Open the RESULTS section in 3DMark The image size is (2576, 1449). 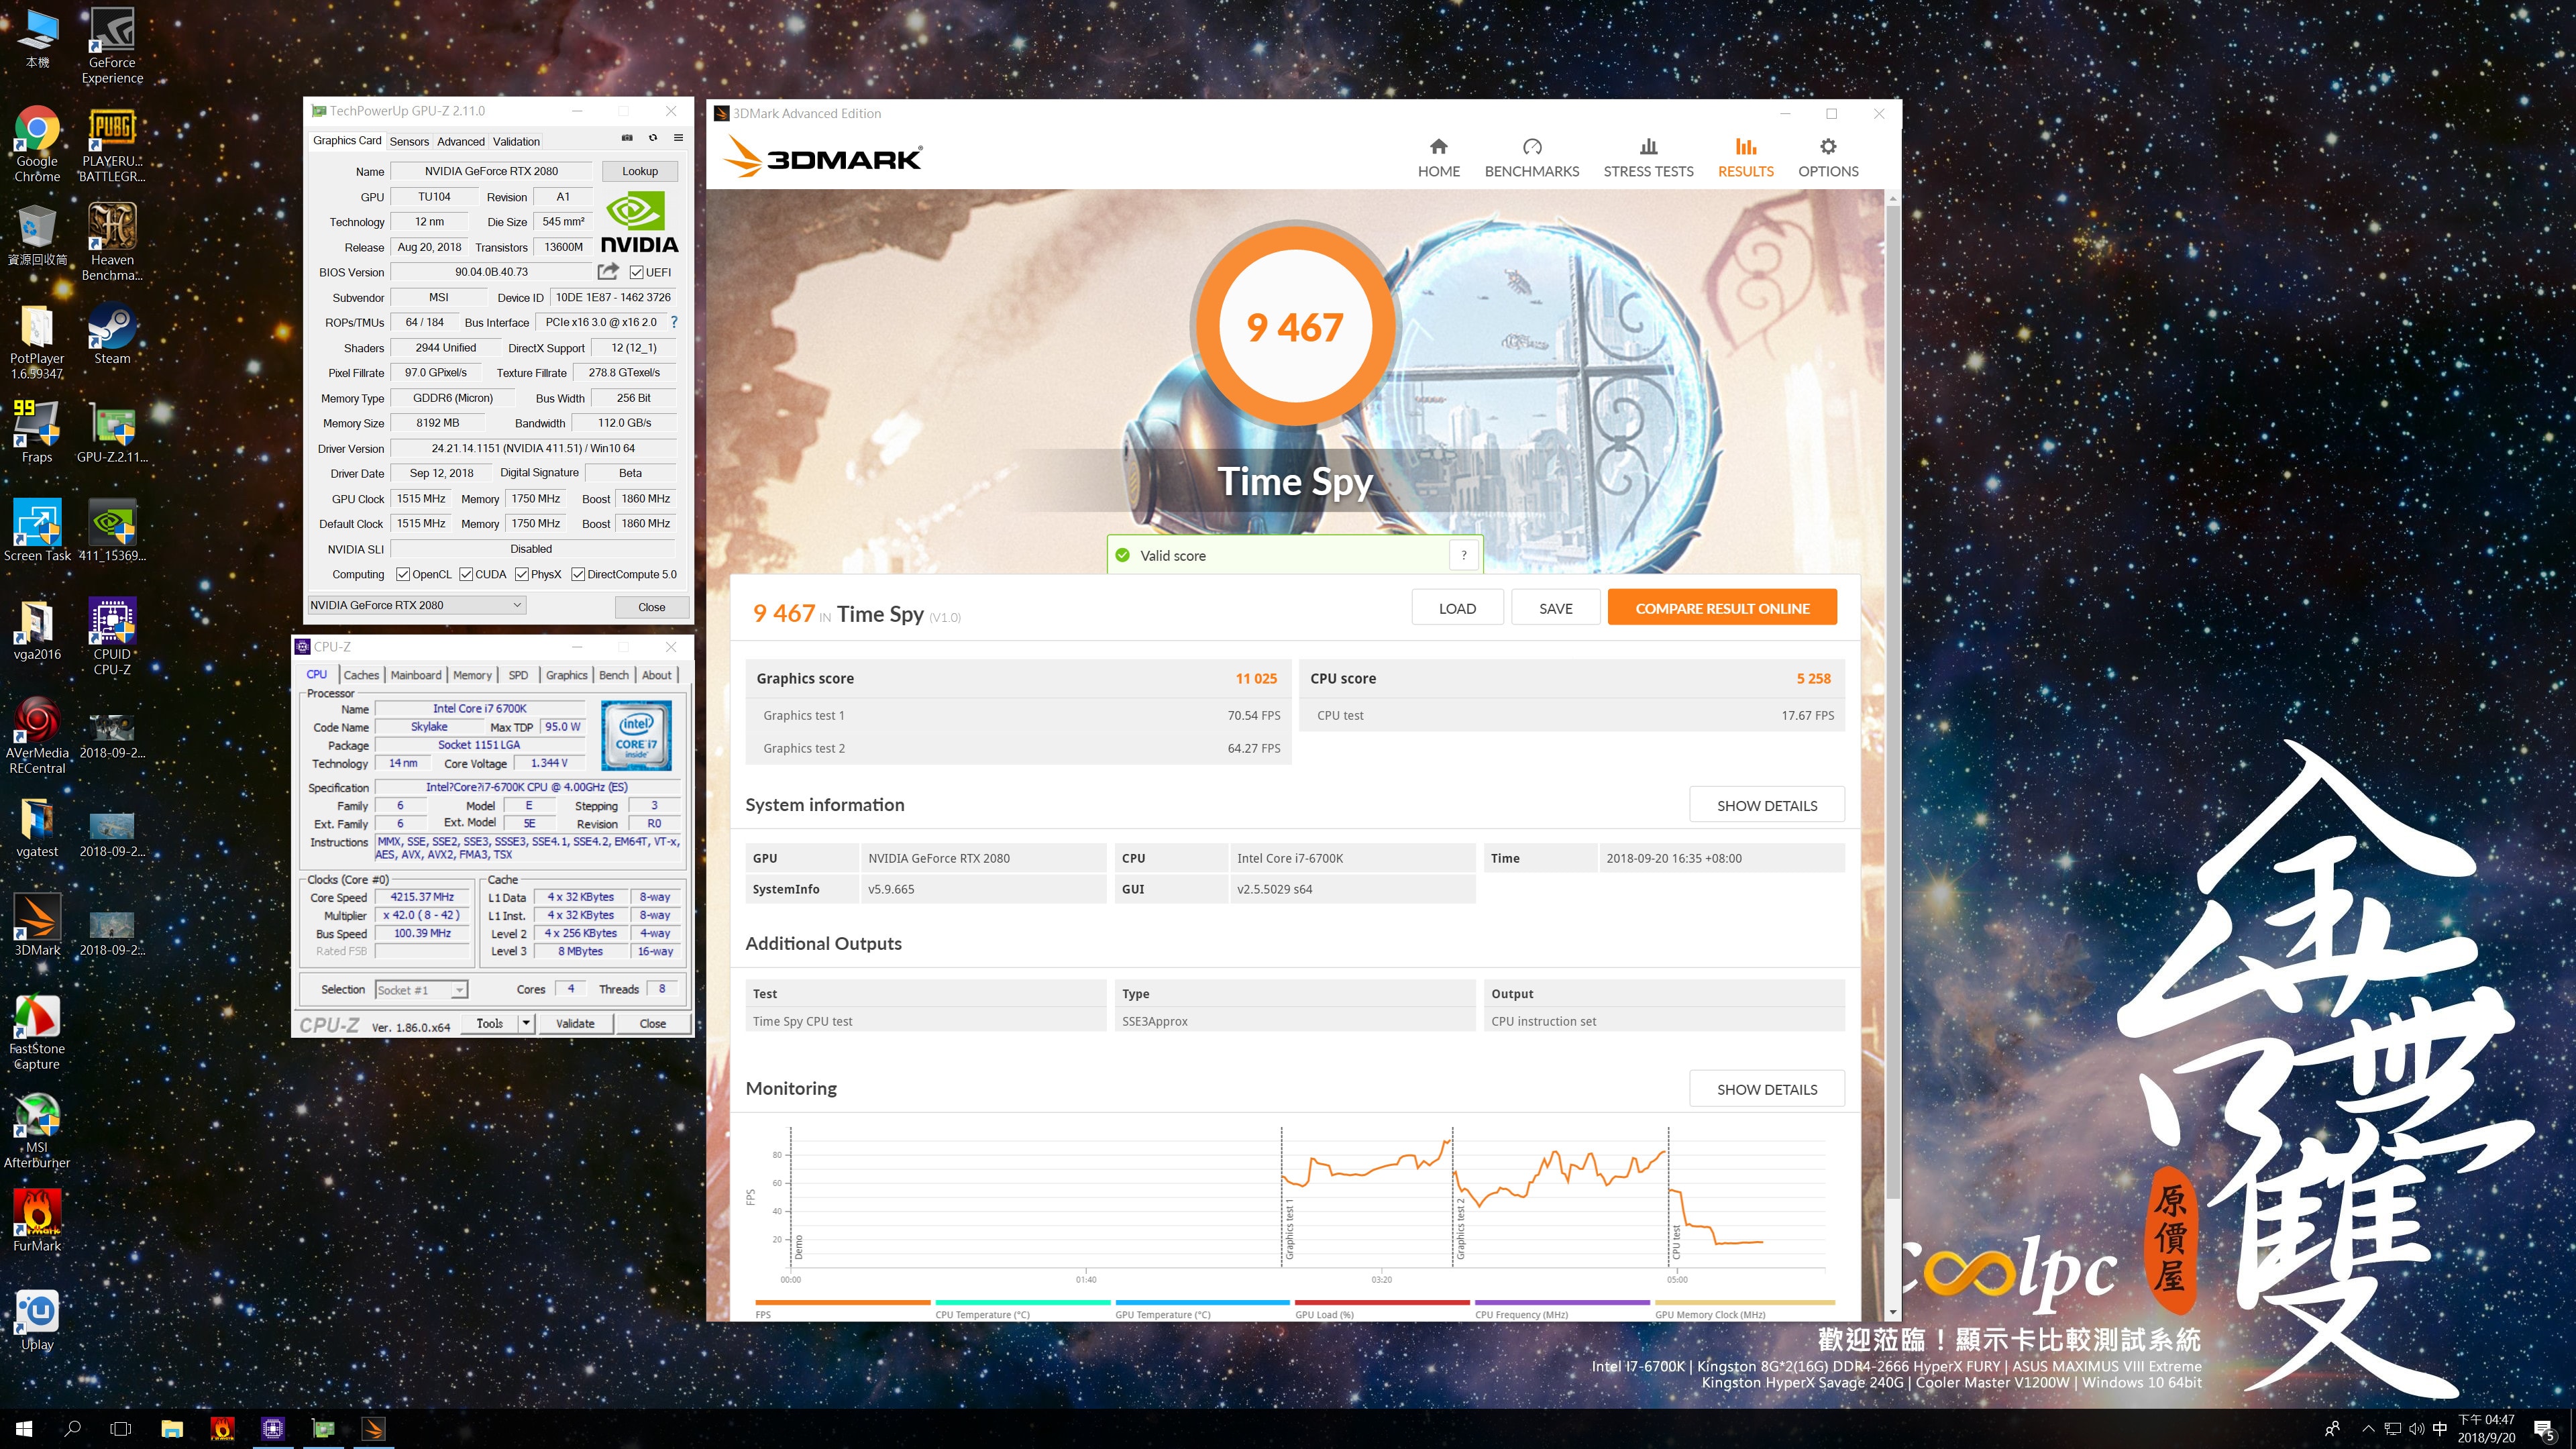[1745, 158]
